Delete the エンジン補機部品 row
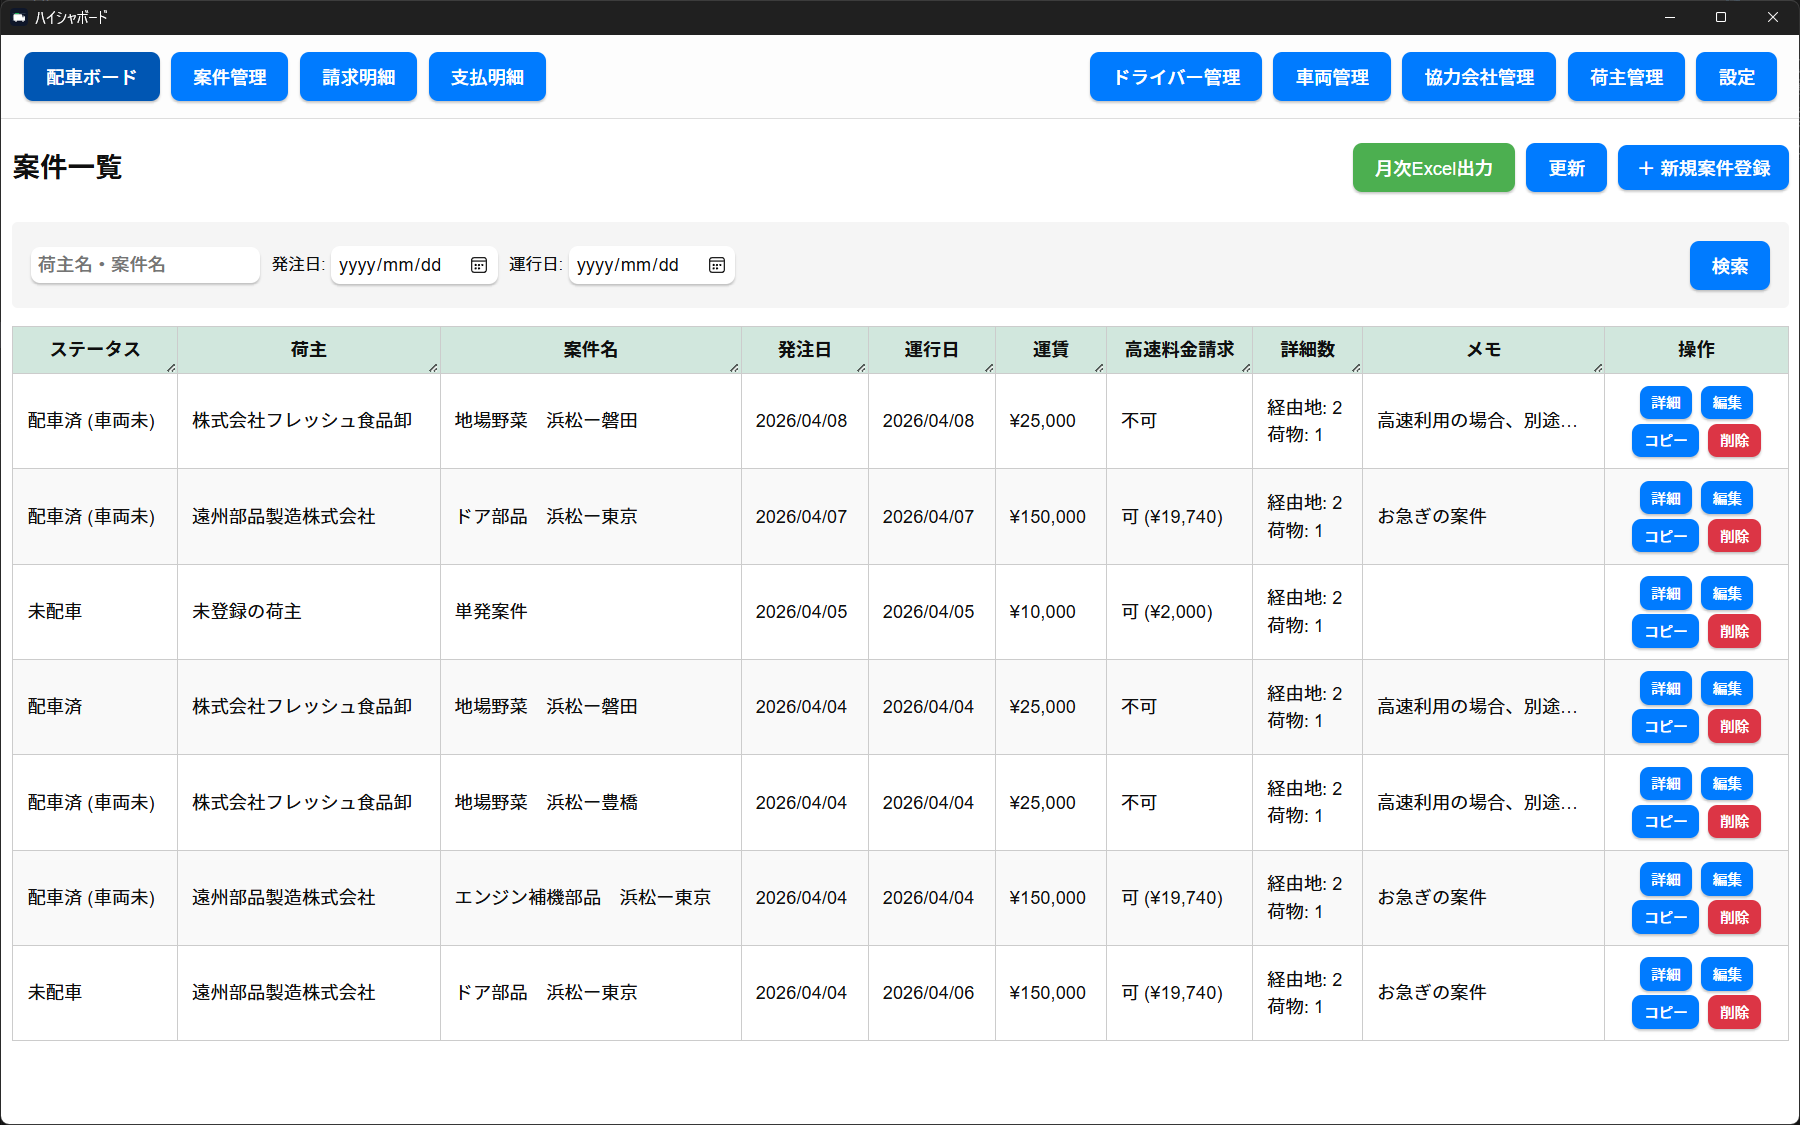 [x=1734, y=917]
